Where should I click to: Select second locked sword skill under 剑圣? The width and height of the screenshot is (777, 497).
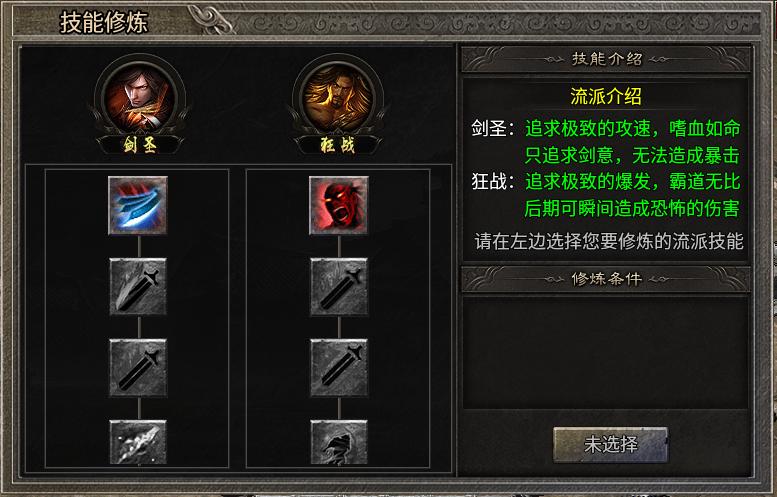(138, 286)
